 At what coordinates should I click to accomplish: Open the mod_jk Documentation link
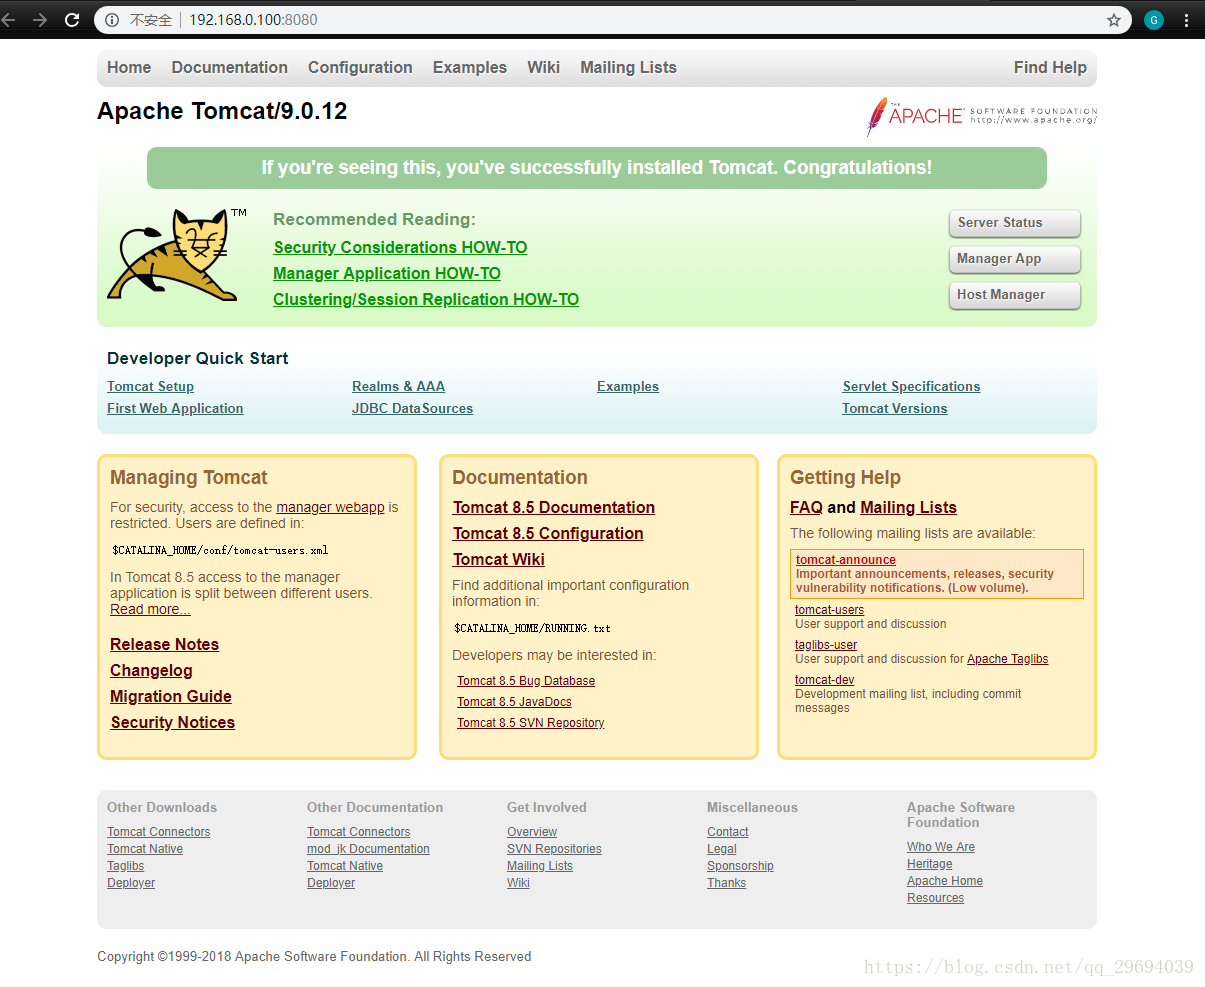[x=368, y=849]
